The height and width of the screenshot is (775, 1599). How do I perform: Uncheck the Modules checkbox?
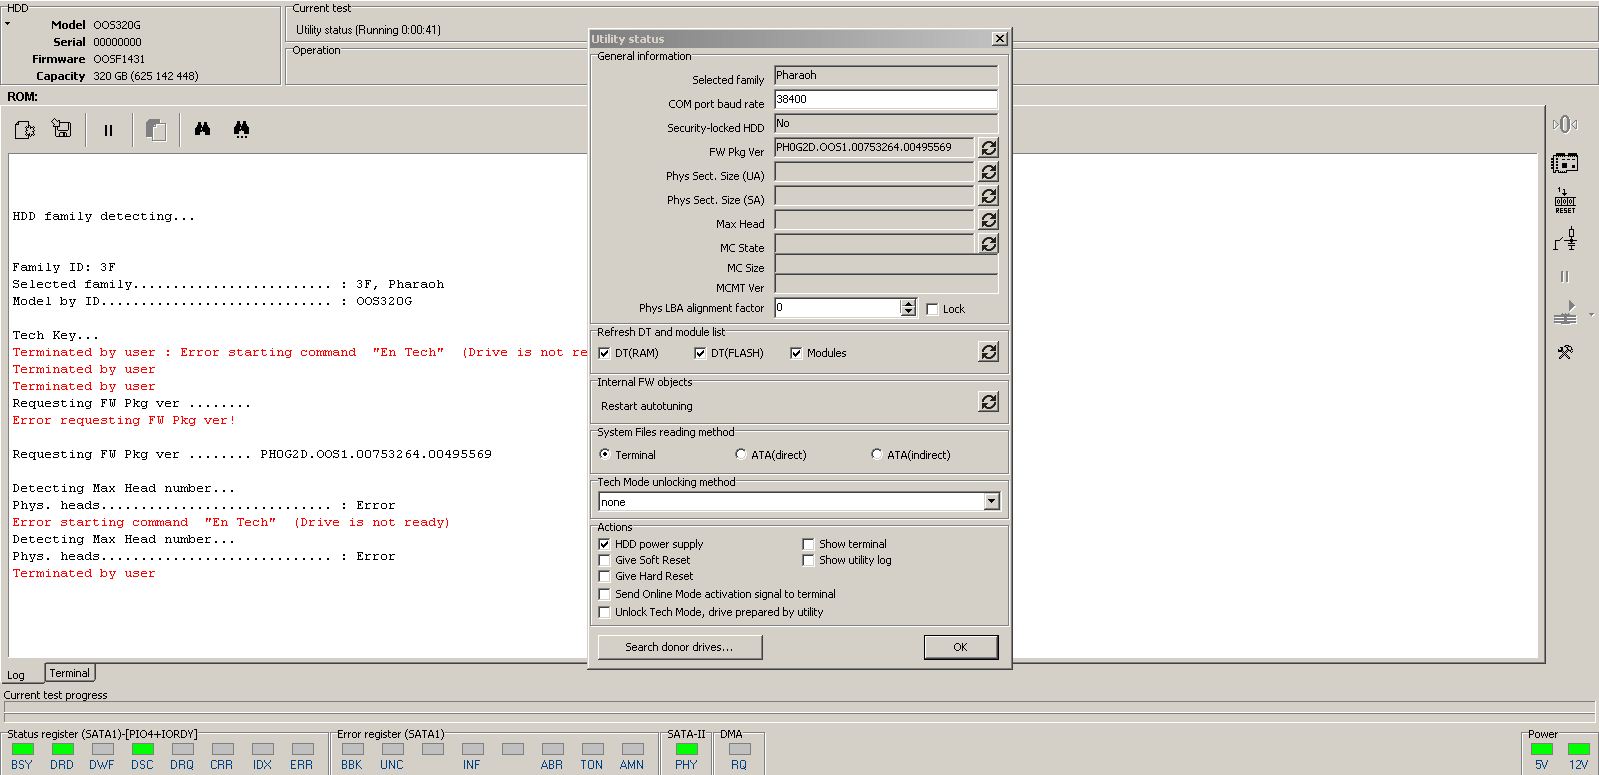click(x=796, y=353)
